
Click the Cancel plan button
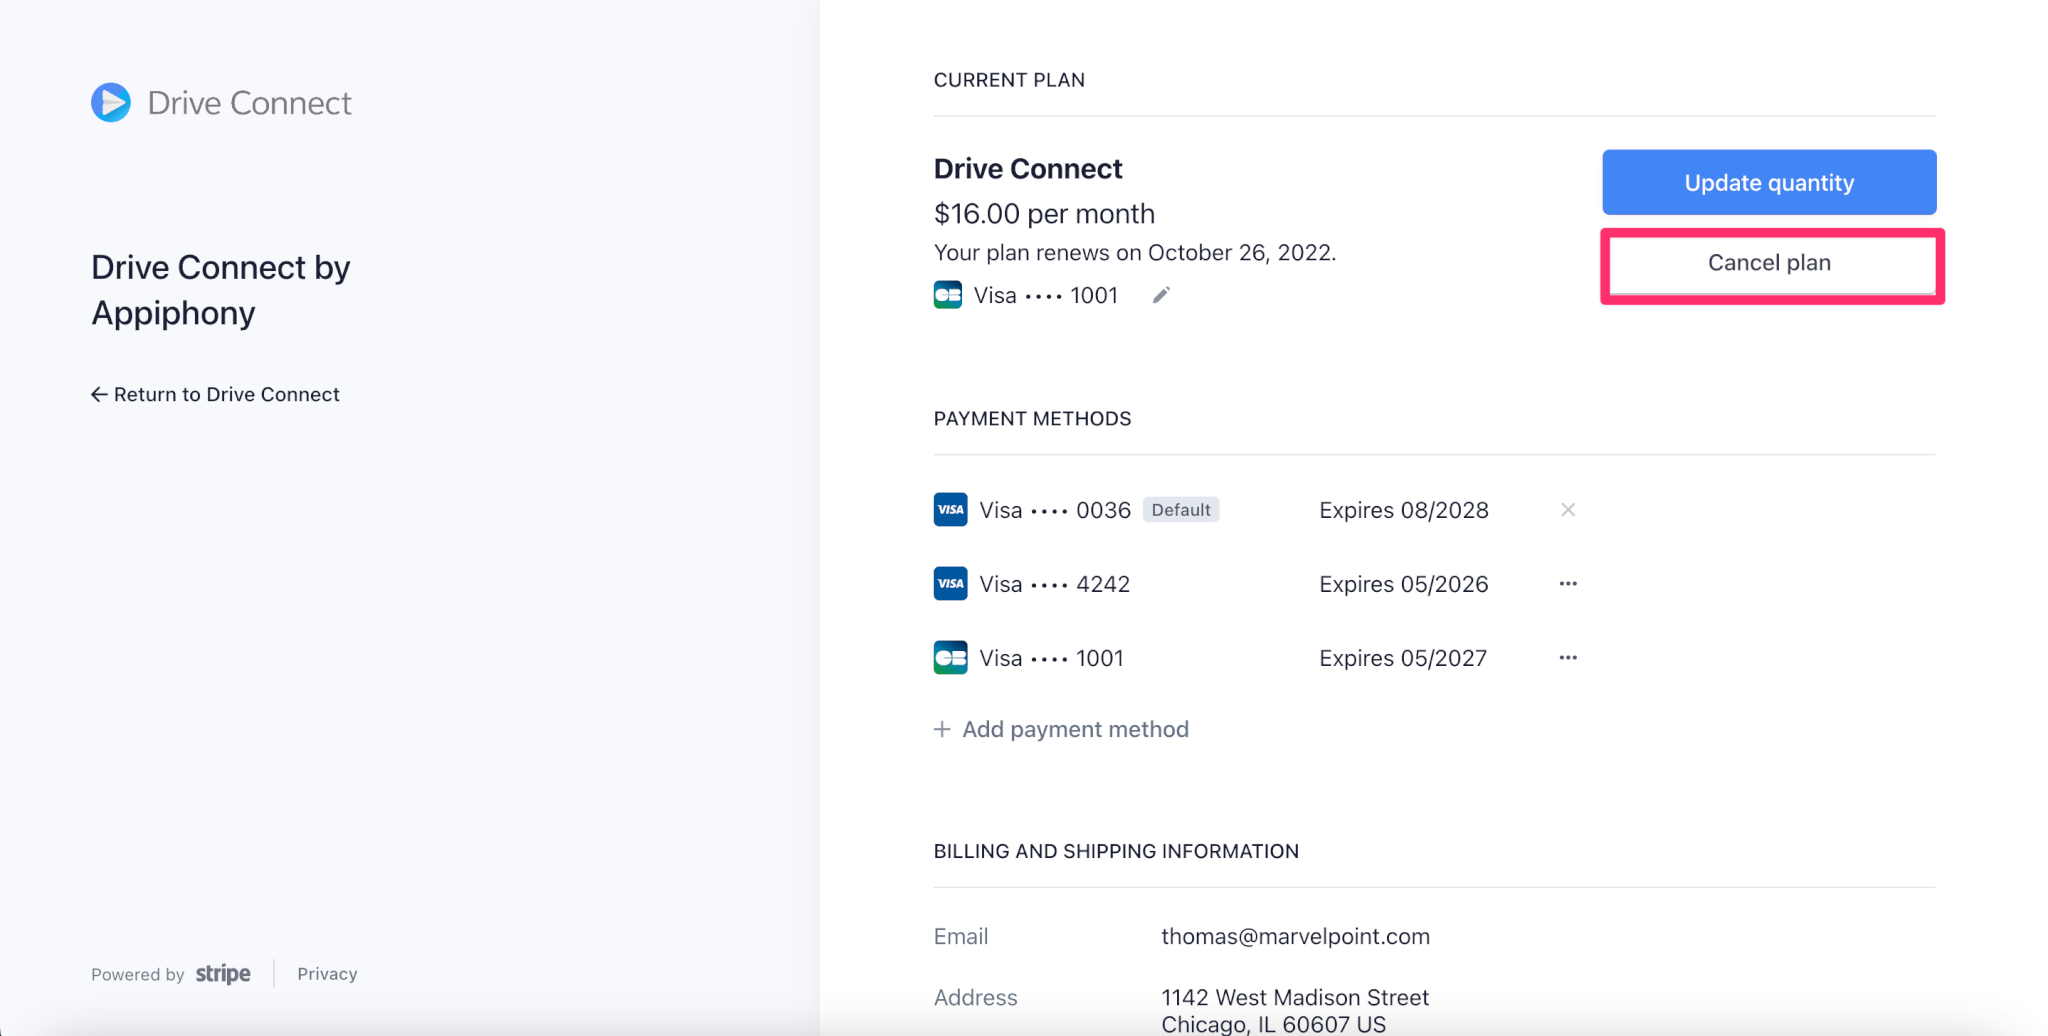(x=1769, y=263)
